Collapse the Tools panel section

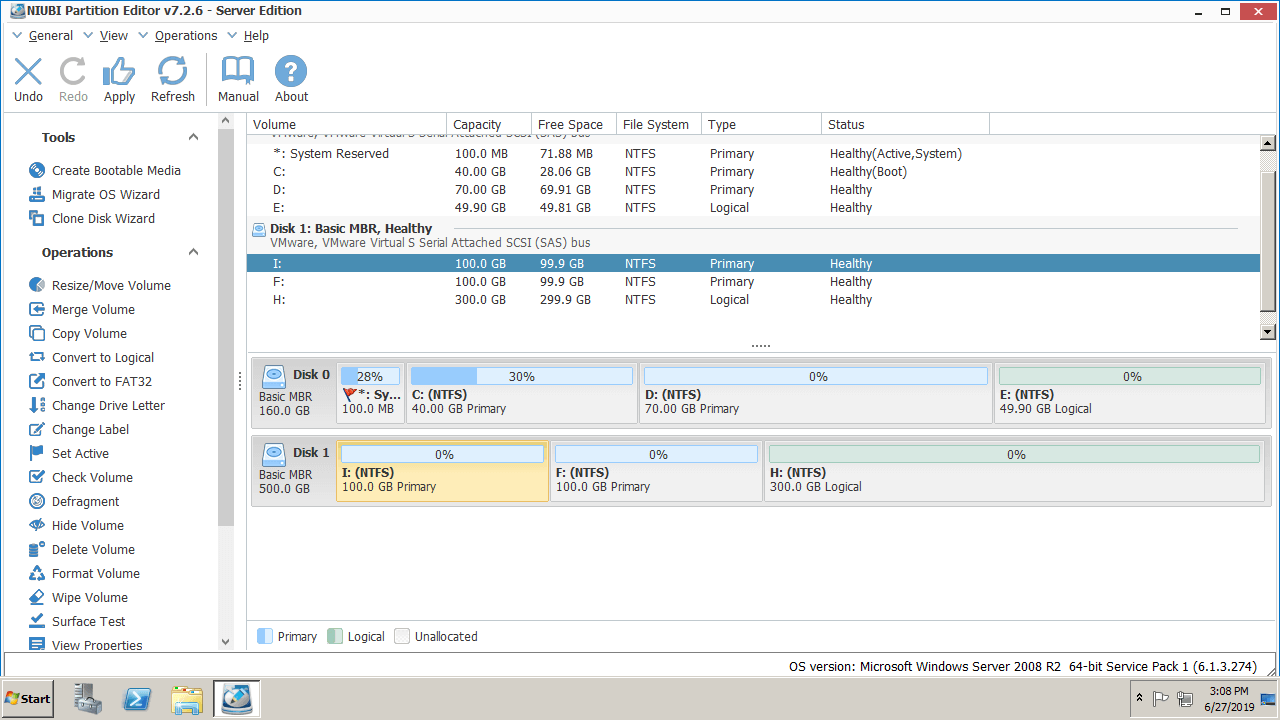[x=194, y=138]
